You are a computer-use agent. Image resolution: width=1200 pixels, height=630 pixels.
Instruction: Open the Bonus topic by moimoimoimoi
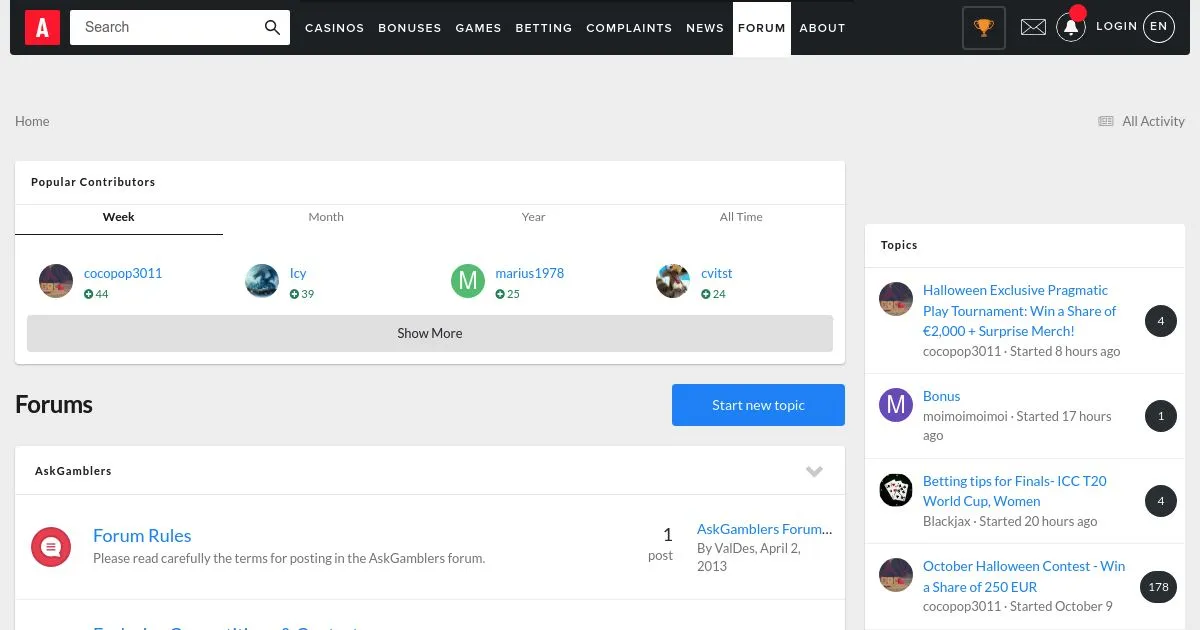click(x=941, y=396)
